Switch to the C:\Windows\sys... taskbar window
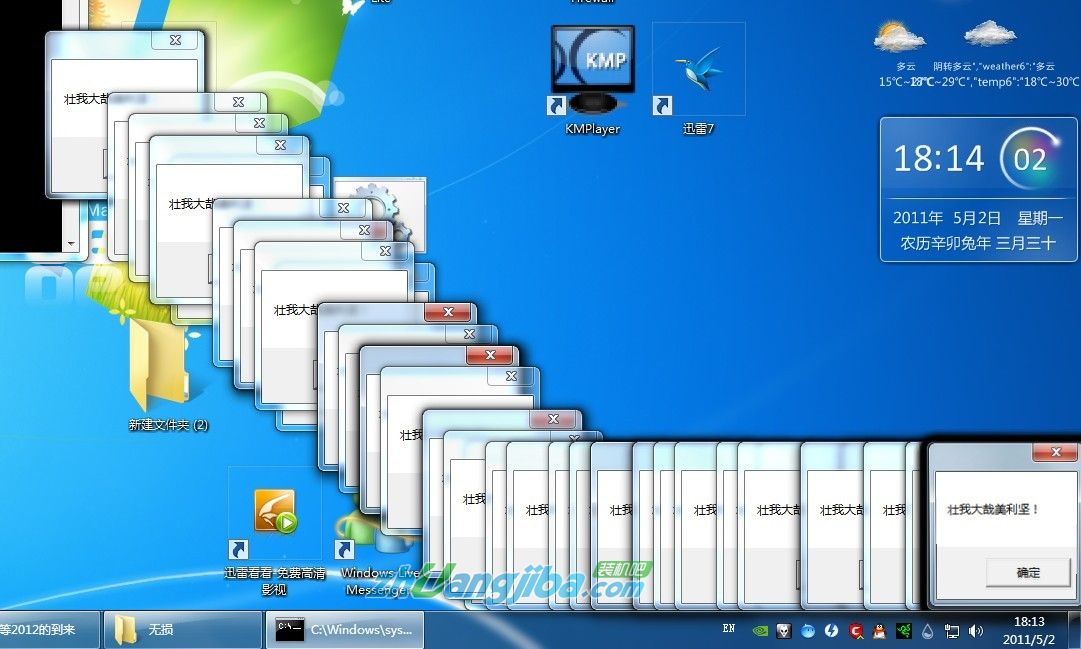1081x649 pixels. pyautogui.click(x=345, y=630)
